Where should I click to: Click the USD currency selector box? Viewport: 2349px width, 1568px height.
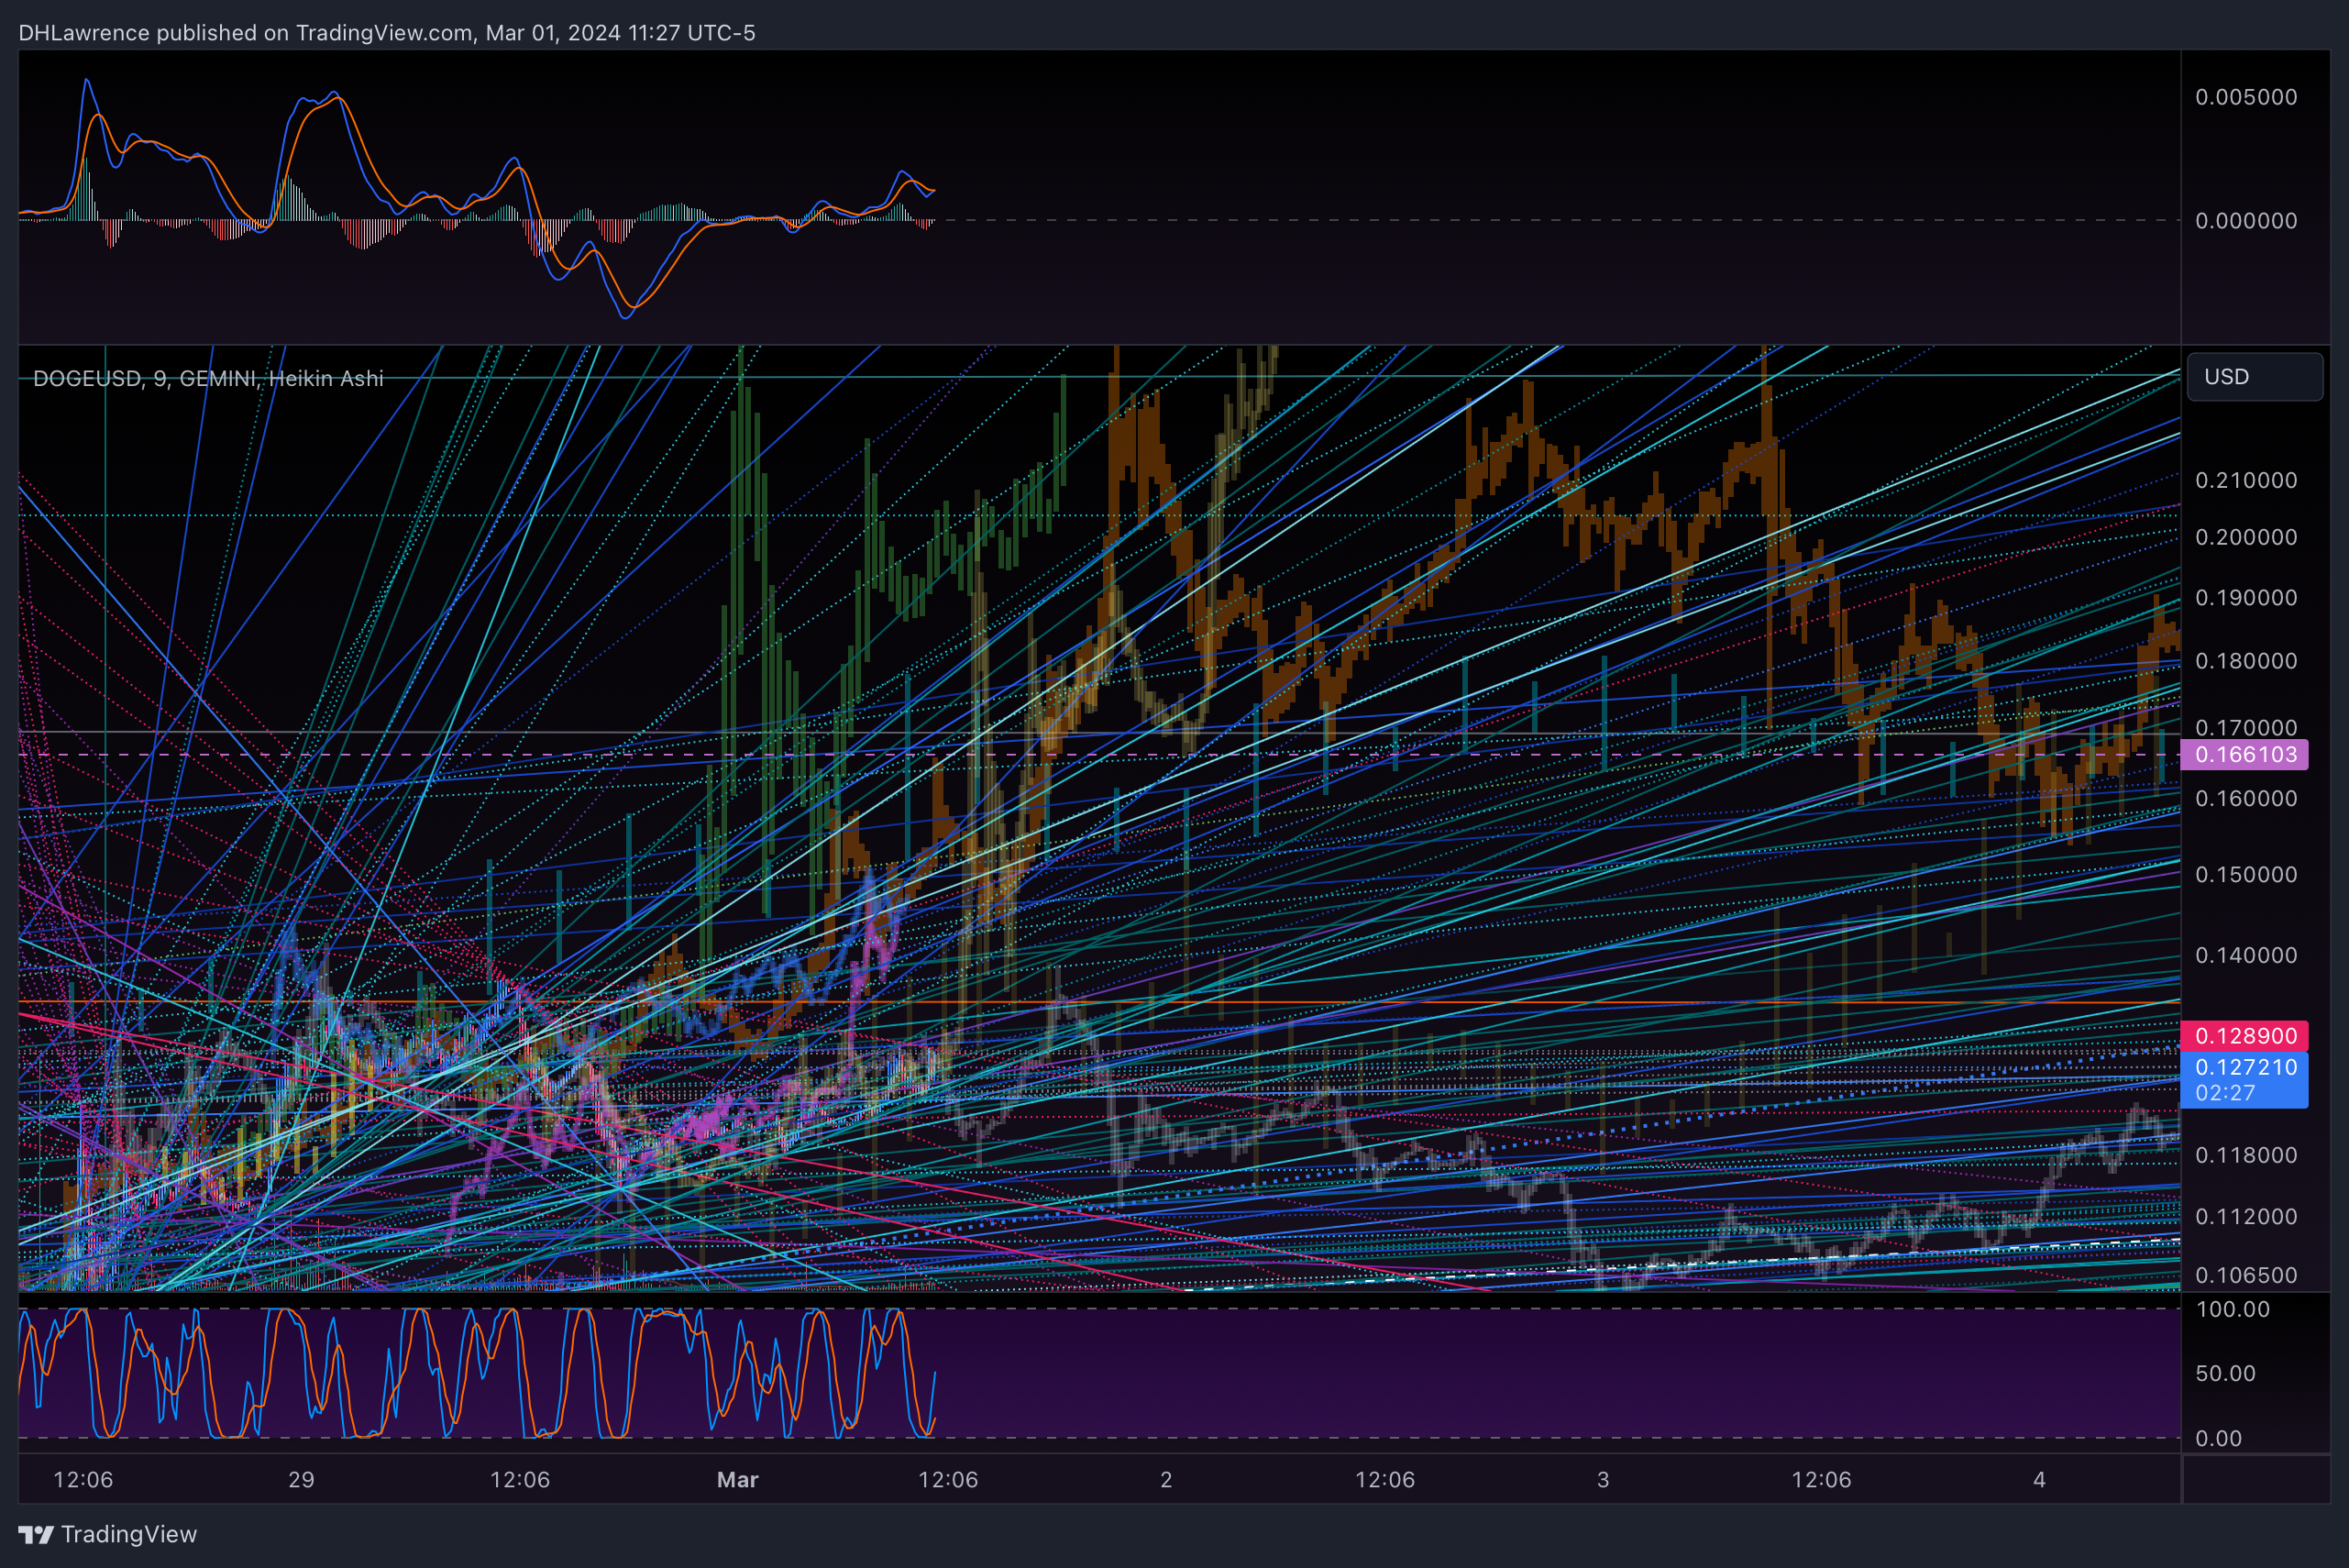coord(2254,377)
